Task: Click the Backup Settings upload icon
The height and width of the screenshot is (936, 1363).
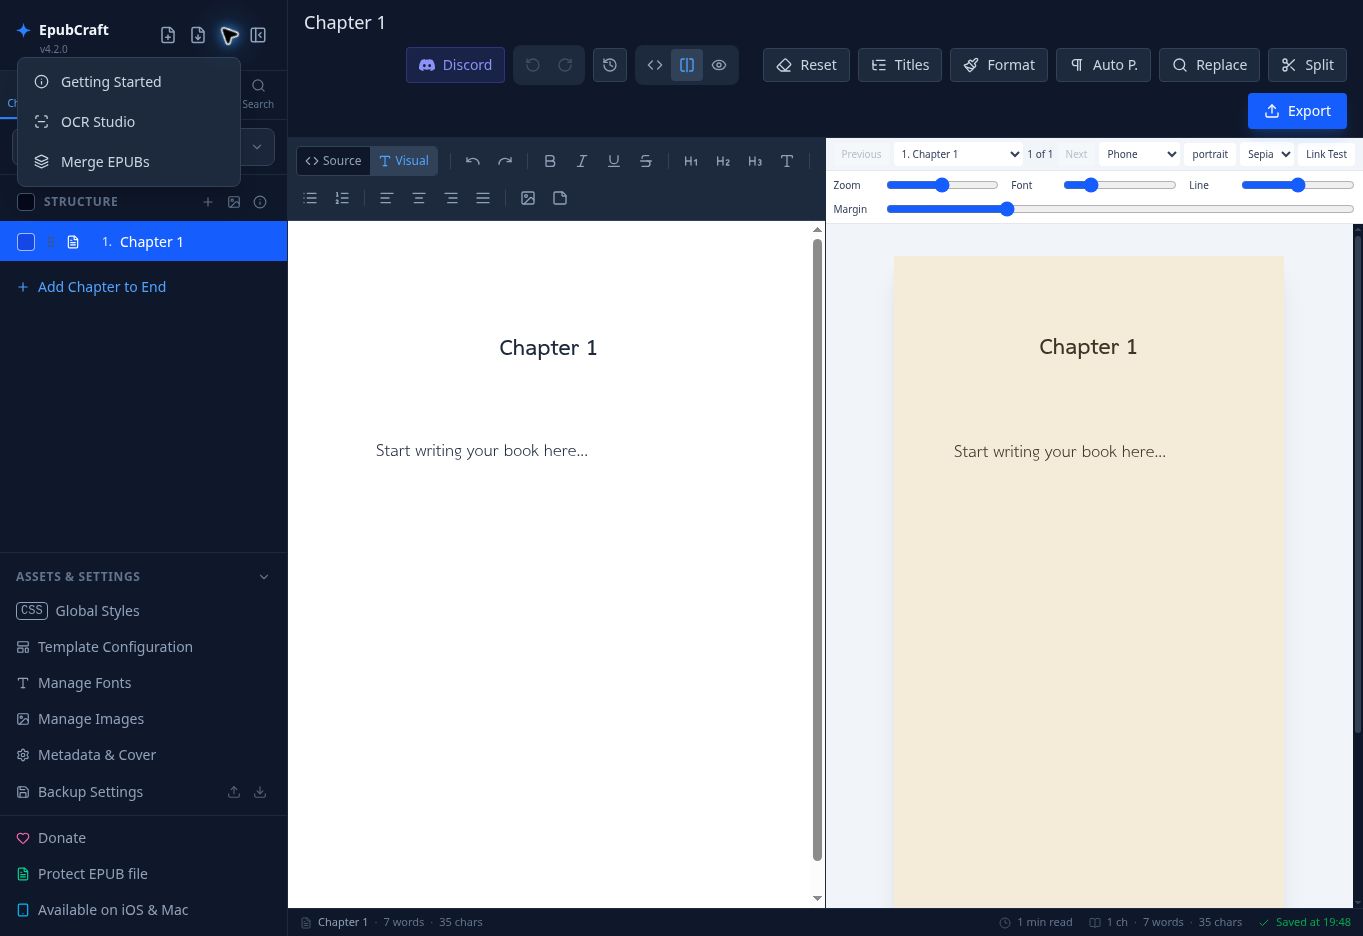Action: tap(234, 792)
